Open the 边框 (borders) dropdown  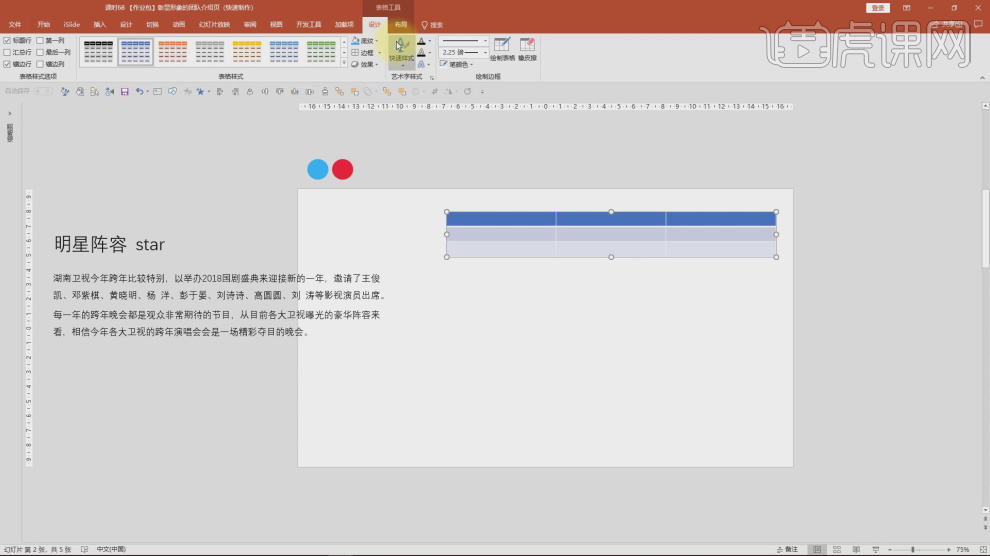pyautogui.click(x=366, y=53)
